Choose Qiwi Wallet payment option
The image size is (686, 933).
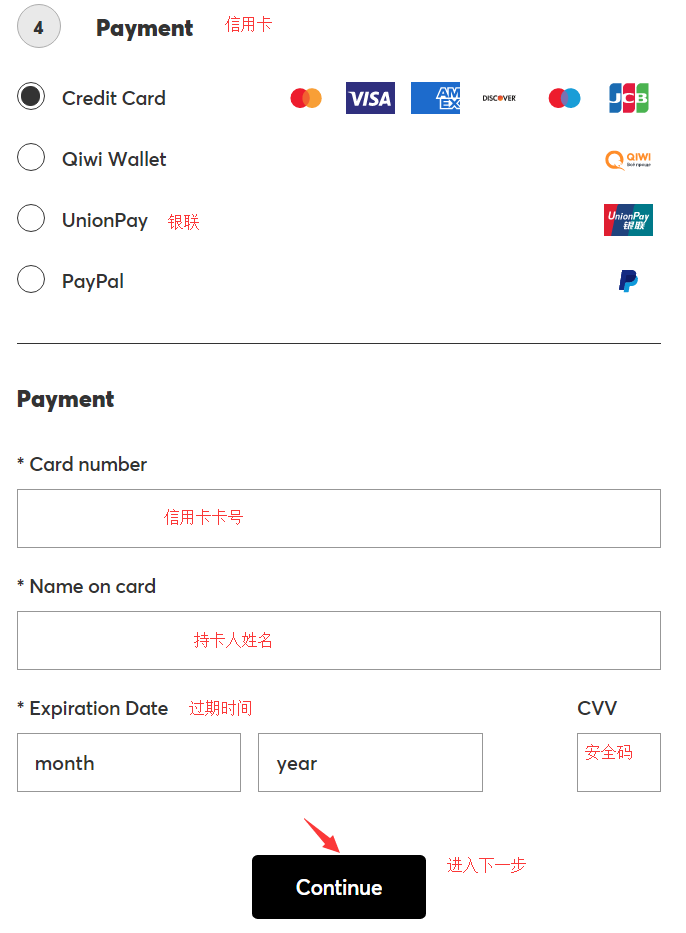[31, 158]
